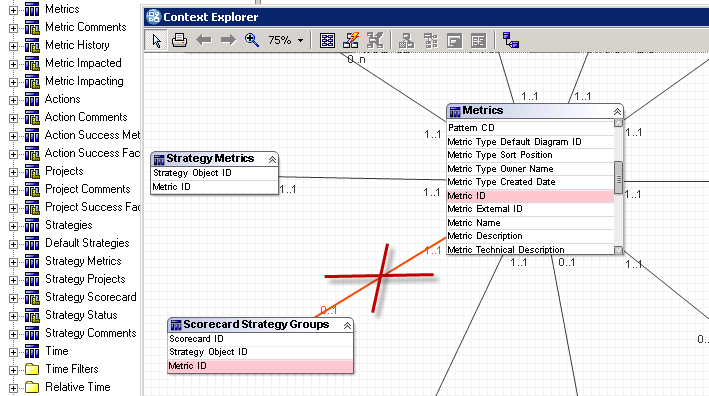Select Metric Type Default Diagram ID field

tap(530, 142)
